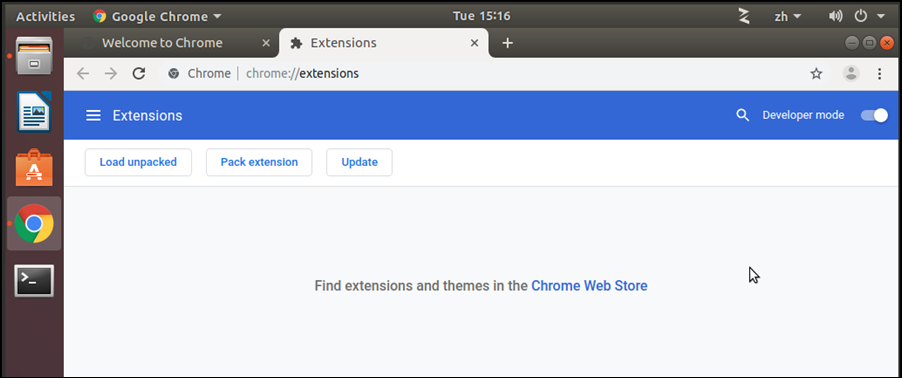Turn off the Developer mode toggle

874,116
